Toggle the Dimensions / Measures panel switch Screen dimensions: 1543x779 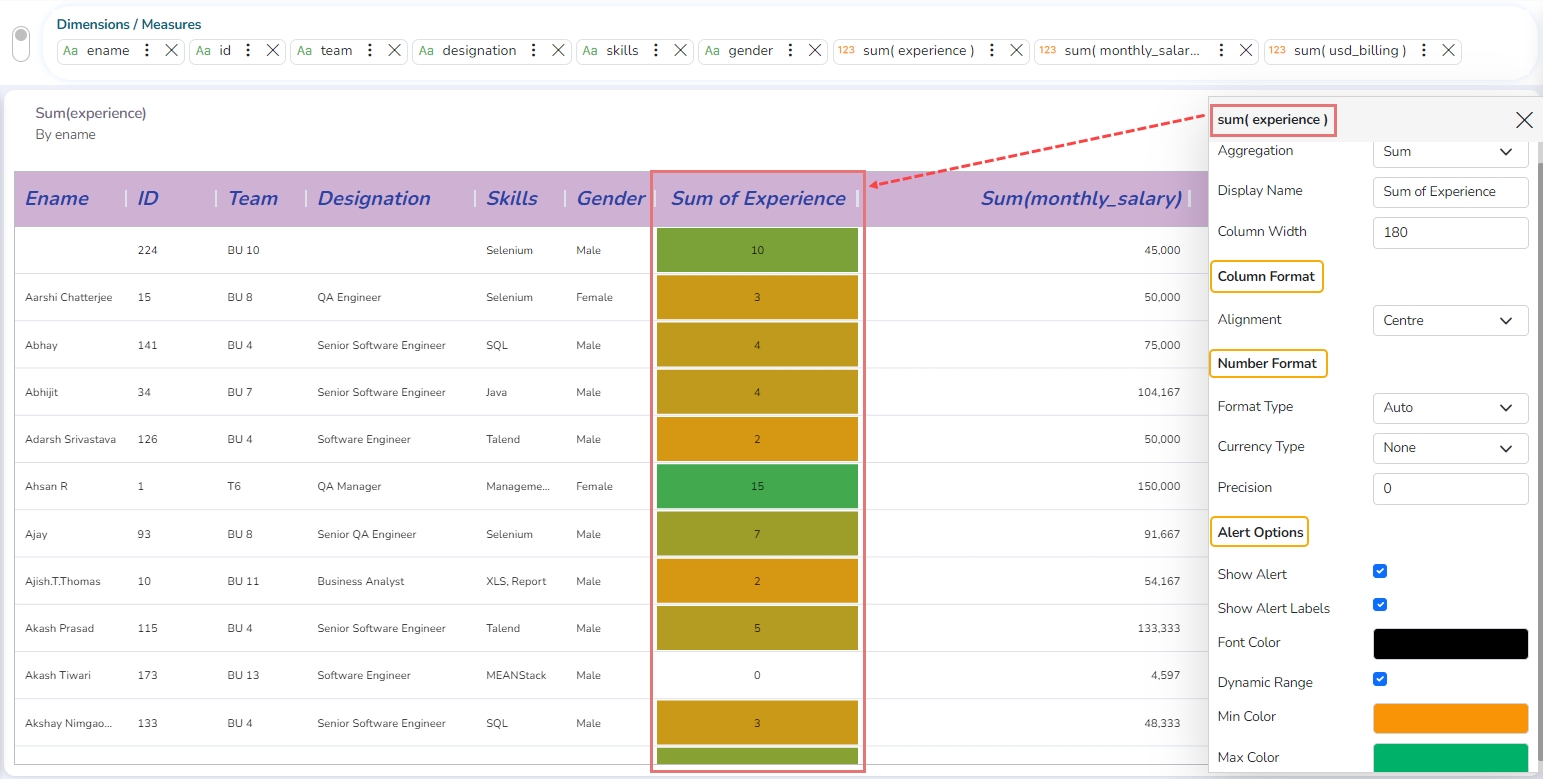(20, 43)
